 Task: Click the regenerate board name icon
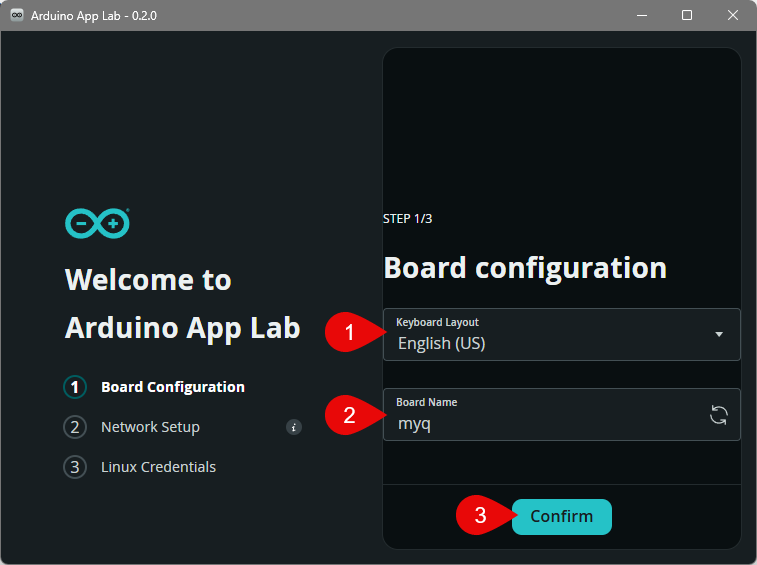tap(718, 416)
